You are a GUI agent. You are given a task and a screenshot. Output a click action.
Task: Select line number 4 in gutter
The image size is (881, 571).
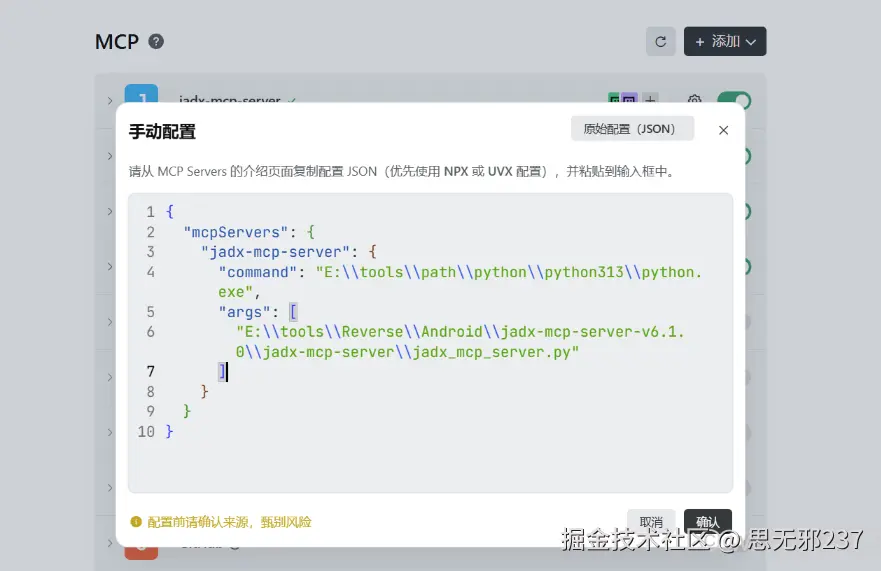coord(151,272)
